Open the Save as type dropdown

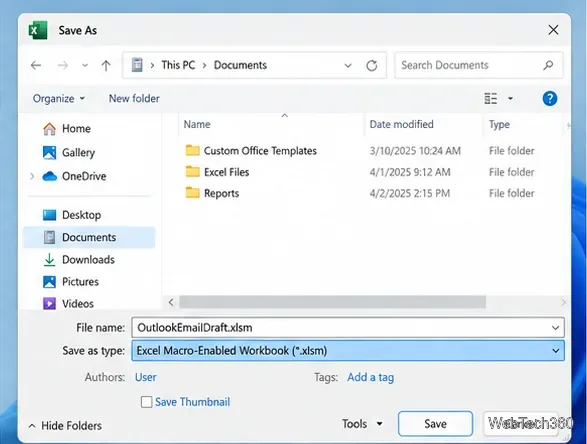pos(348,351)
